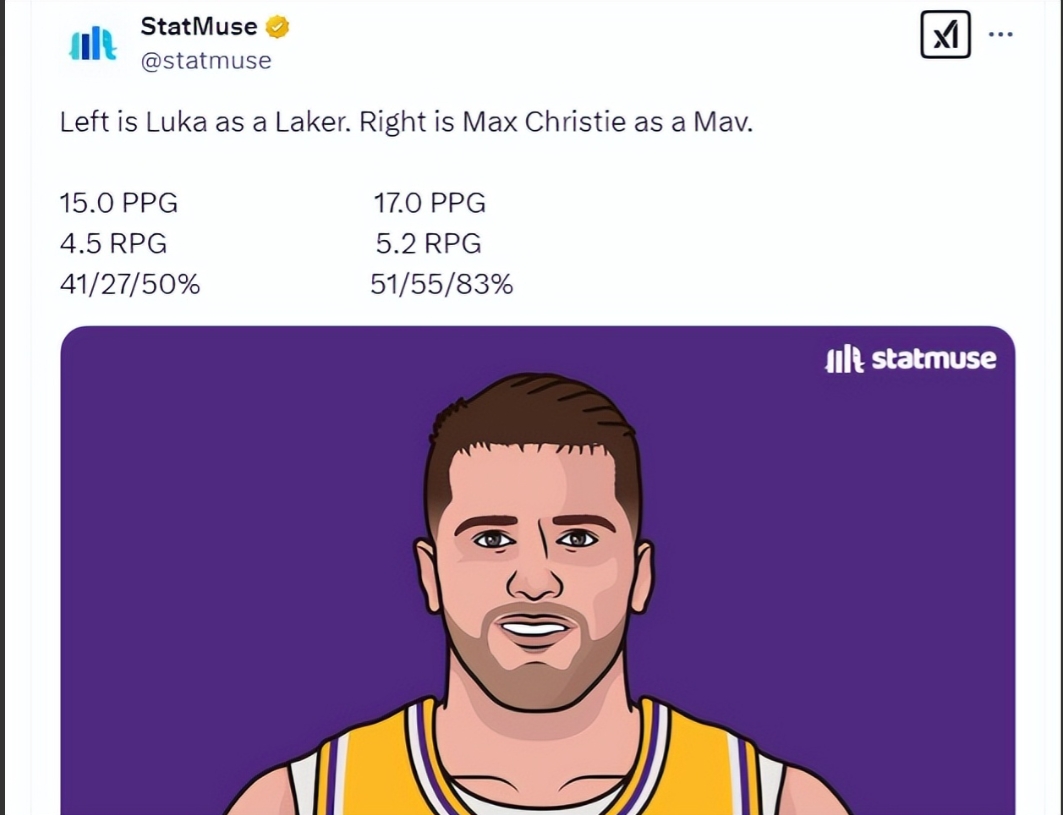Open the StatMuse profile avatar
The width and height of the screenshot is (1063, 815).
click(91, 45)
